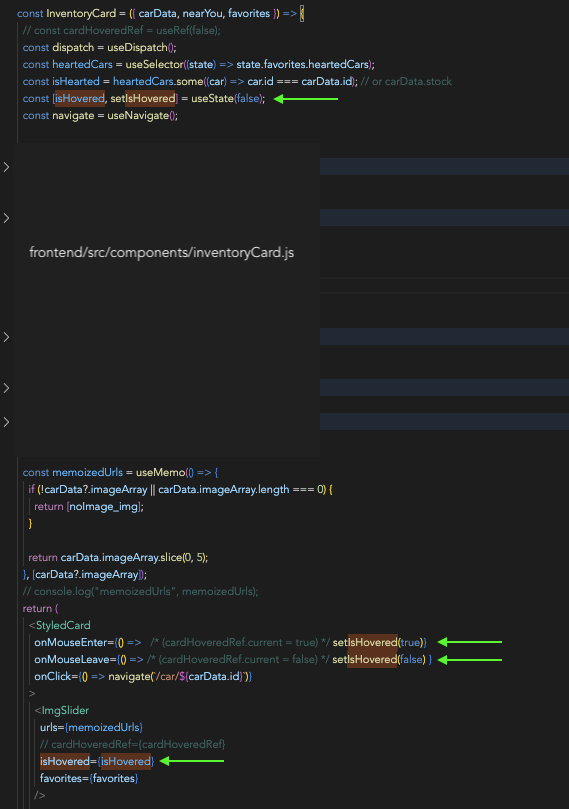569x809 pixels.
Task: Click 'carData.imageArray.length === 0' condition
Action: (242, 490)
